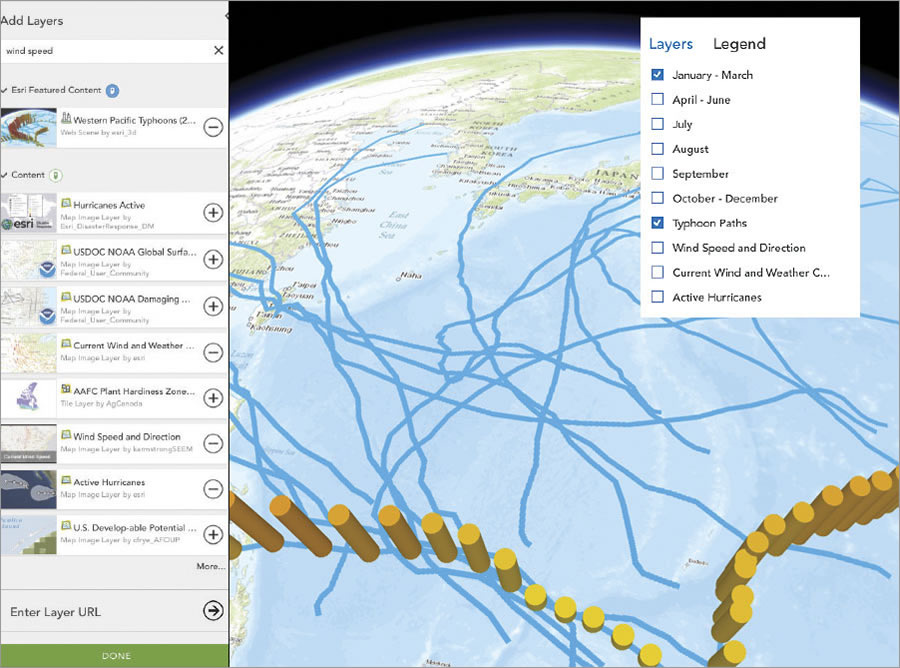Remove the Western Pacific Typhoons web scene

click(x=211, y=127)
